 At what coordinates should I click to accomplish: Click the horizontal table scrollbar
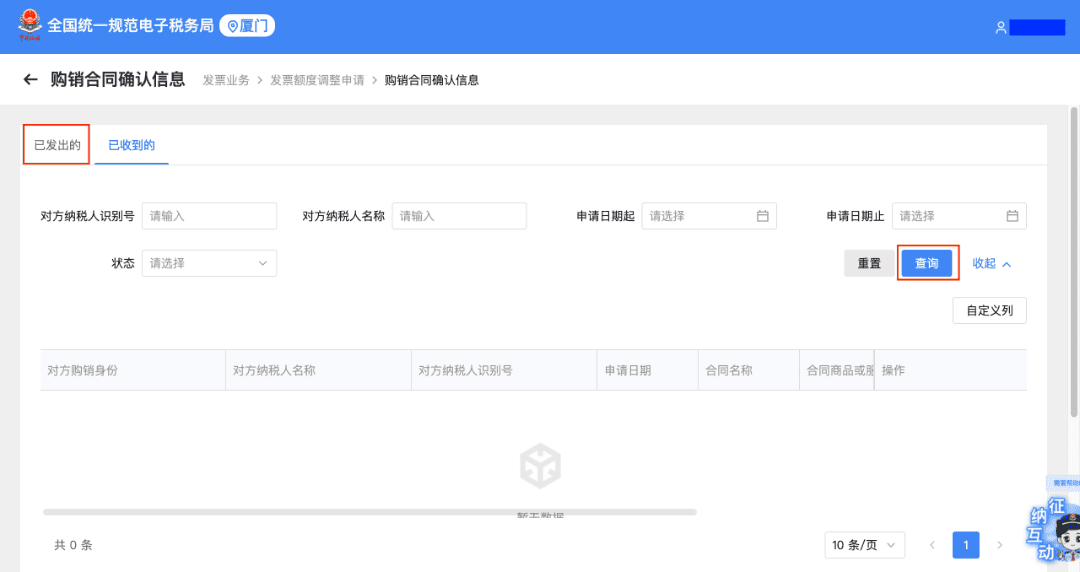[x=370, y=512]
